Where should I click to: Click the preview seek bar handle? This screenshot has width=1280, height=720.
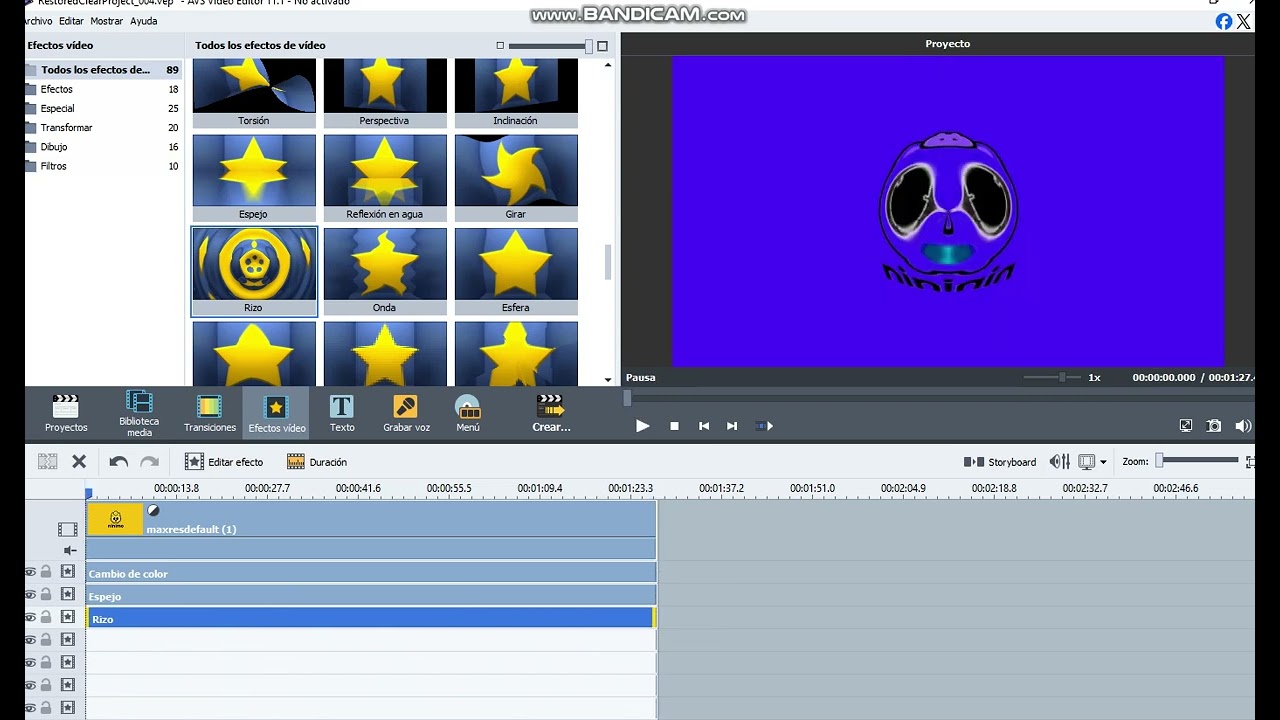pos(627,398)
